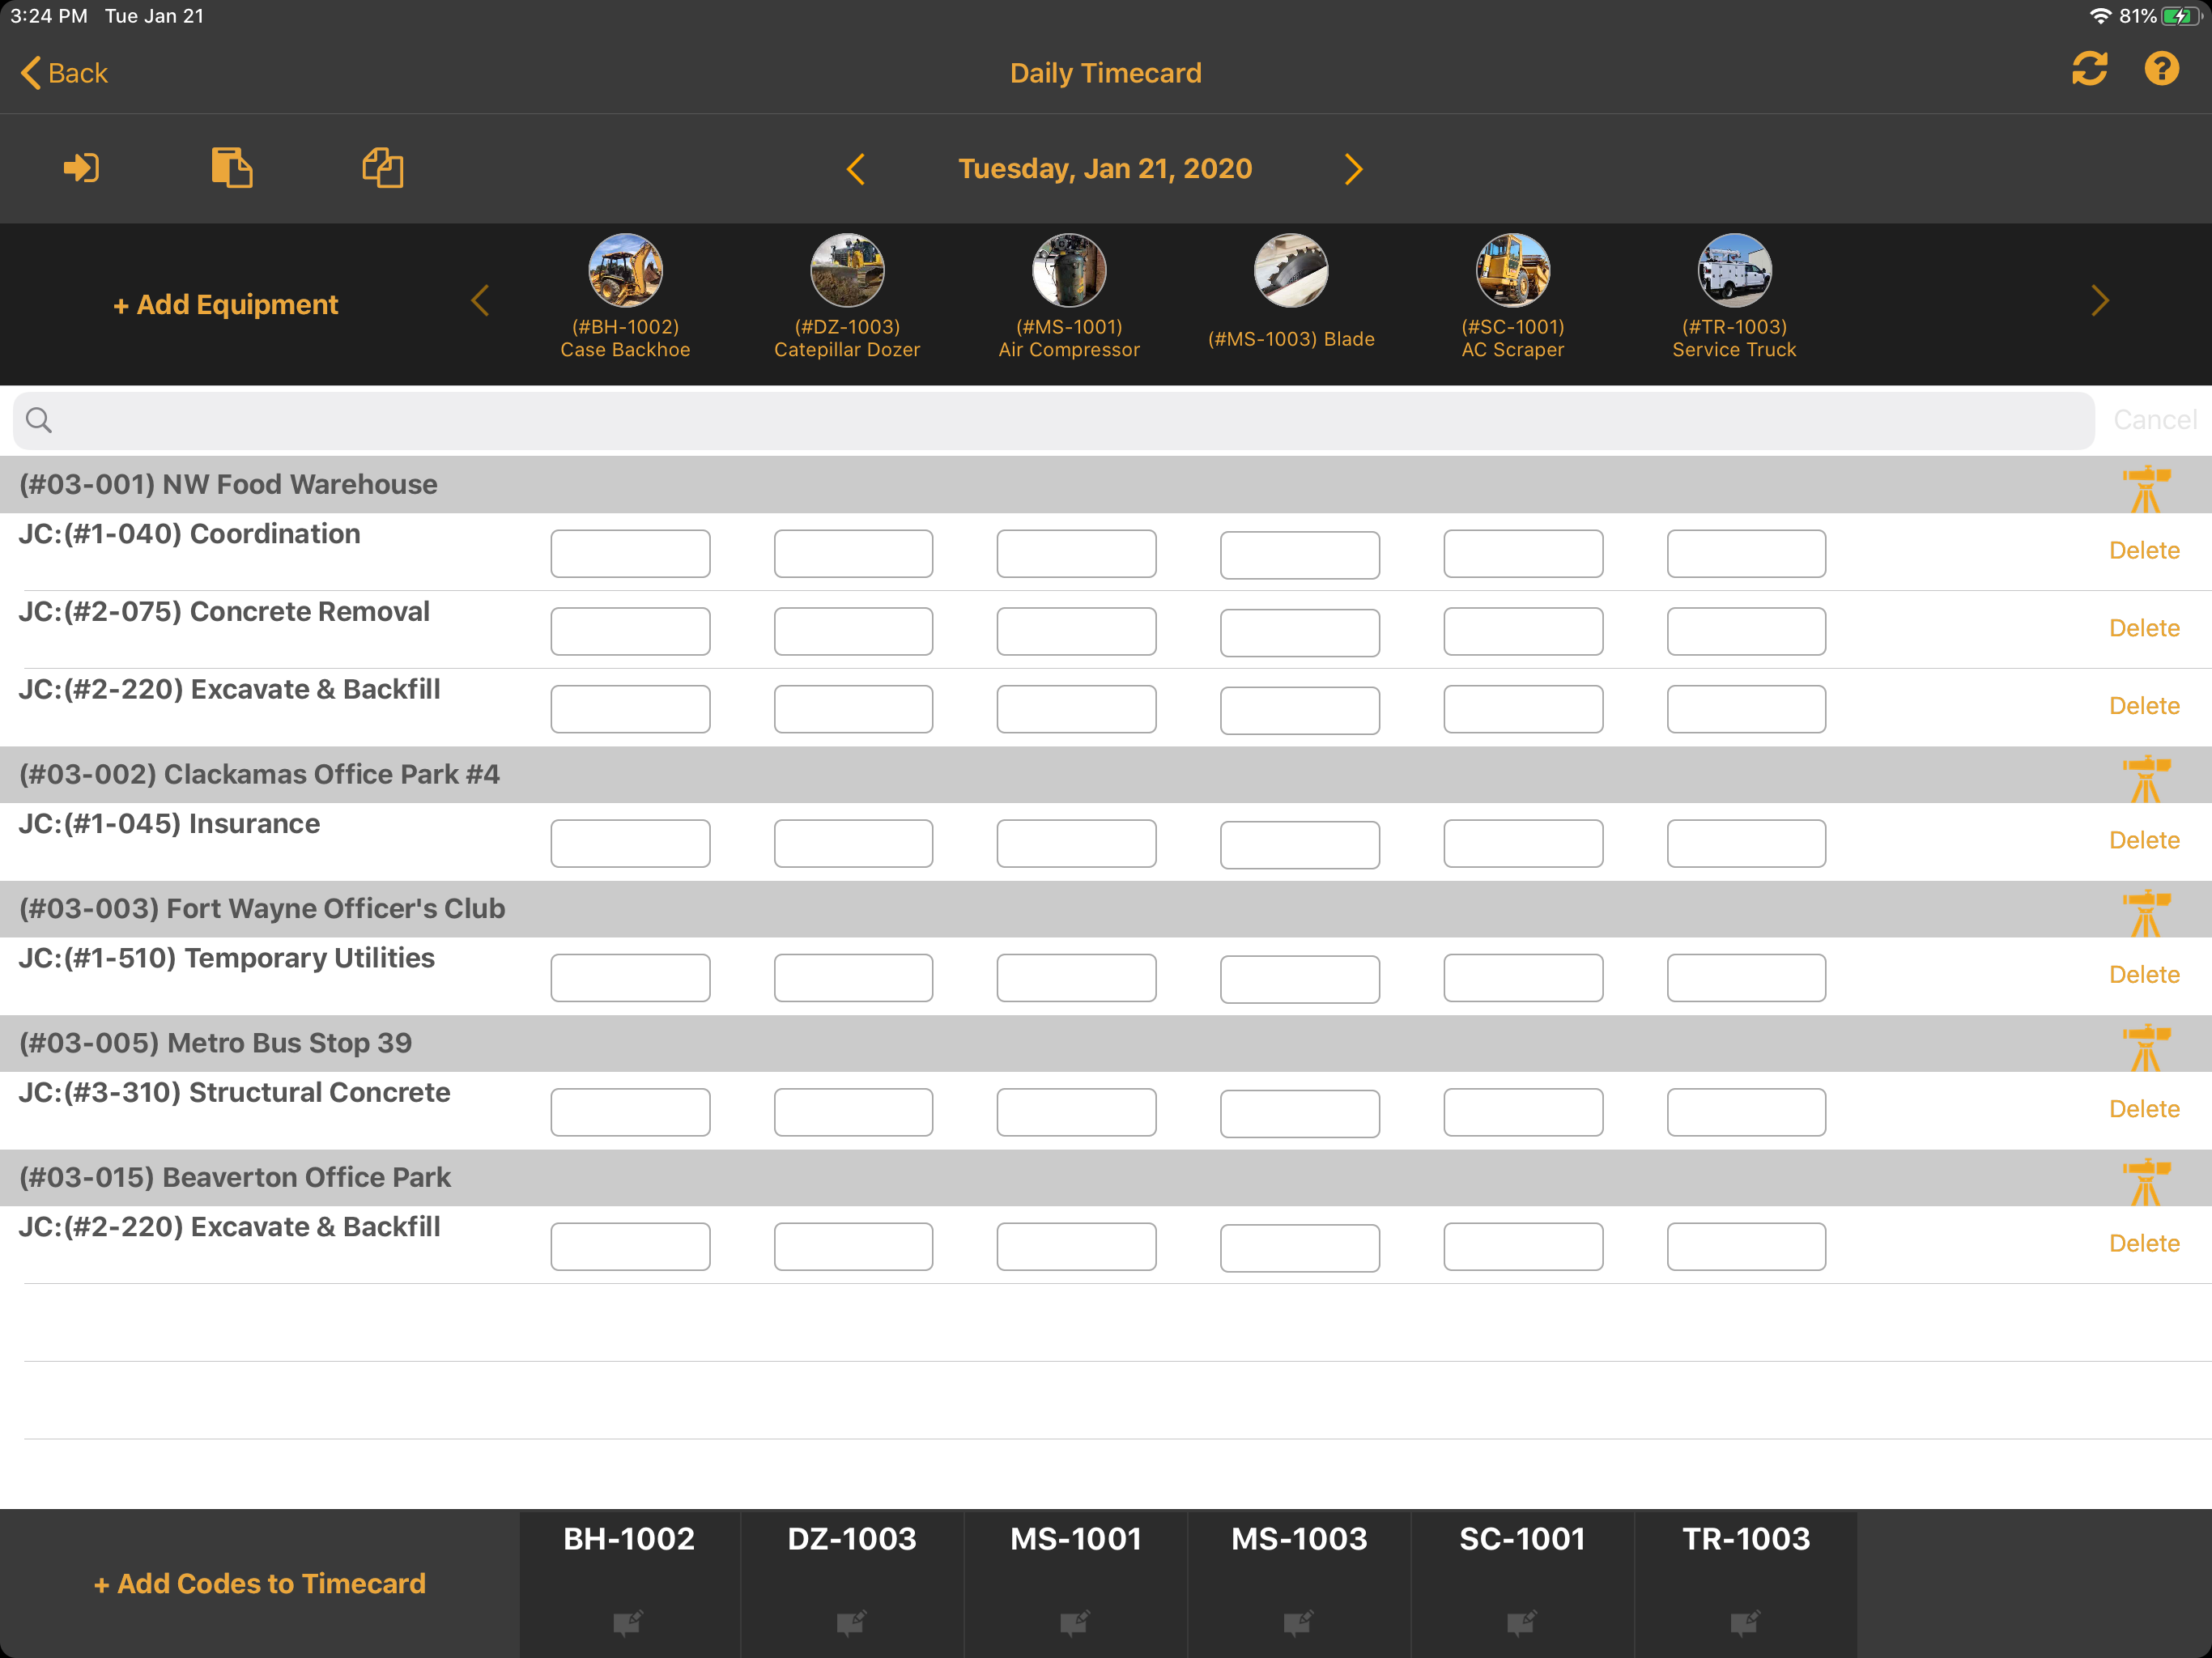Select the BH-1002 column tab
Viewport: 2212px width, 1658px height.
(x=628, y=1540)
